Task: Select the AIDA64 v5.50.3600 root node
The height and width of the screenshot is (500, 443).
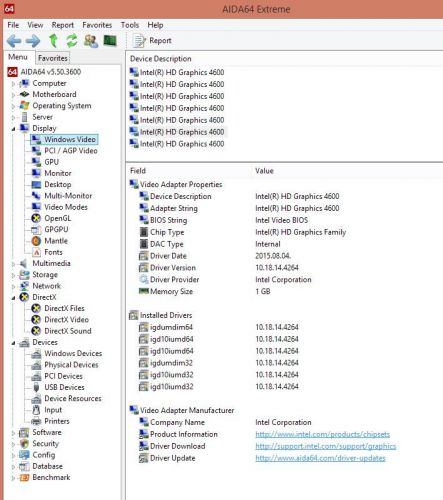Action: (51, 72)
